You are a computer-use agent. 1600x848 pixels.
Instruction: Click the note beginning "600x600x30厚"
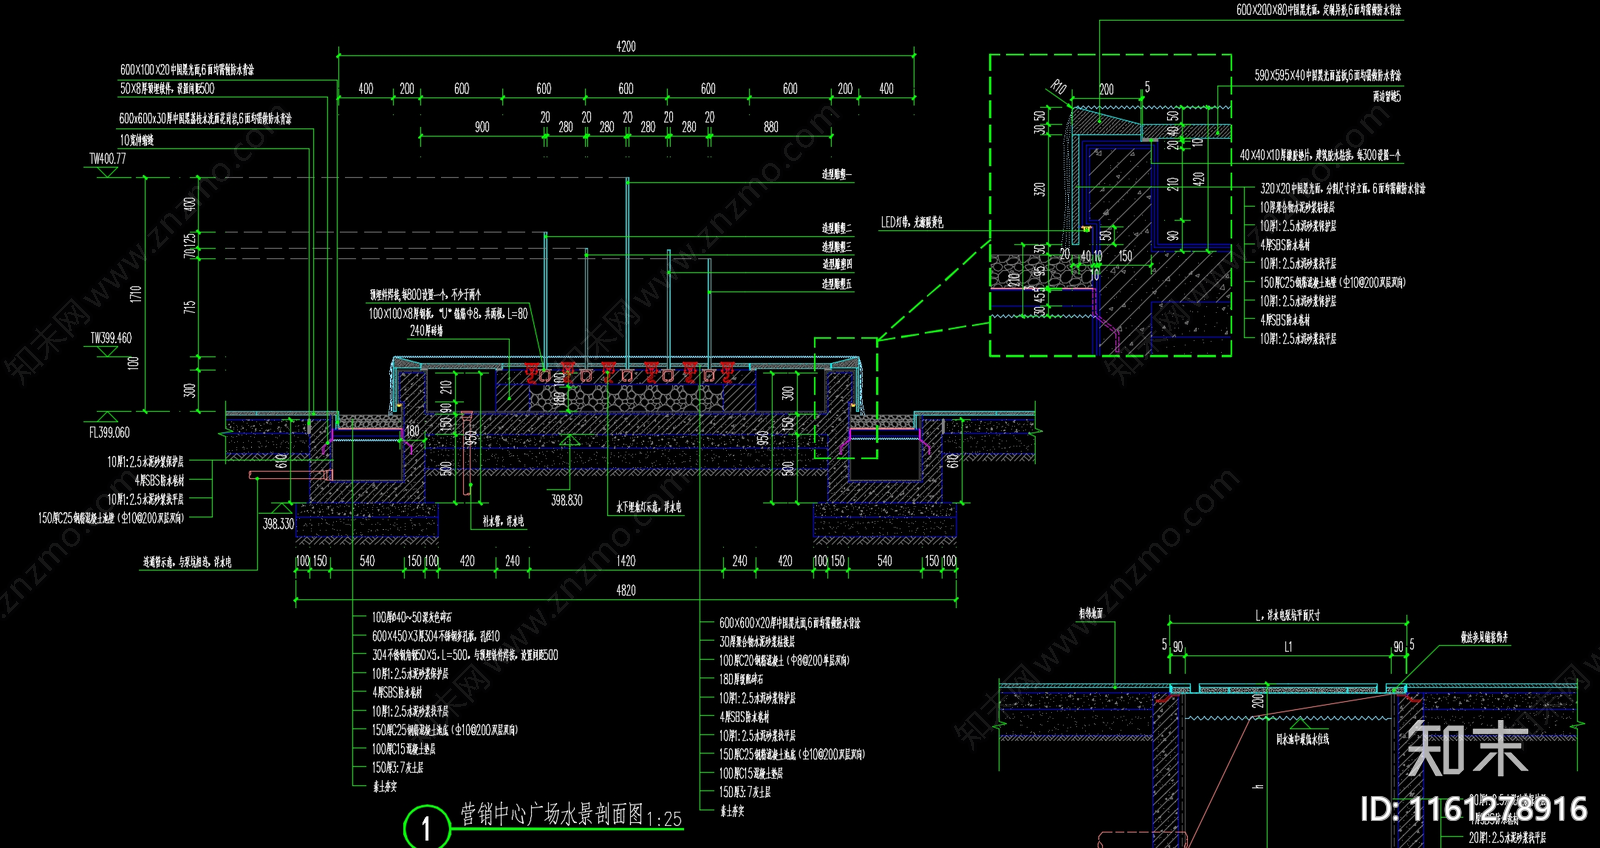[x=205, y=118]
